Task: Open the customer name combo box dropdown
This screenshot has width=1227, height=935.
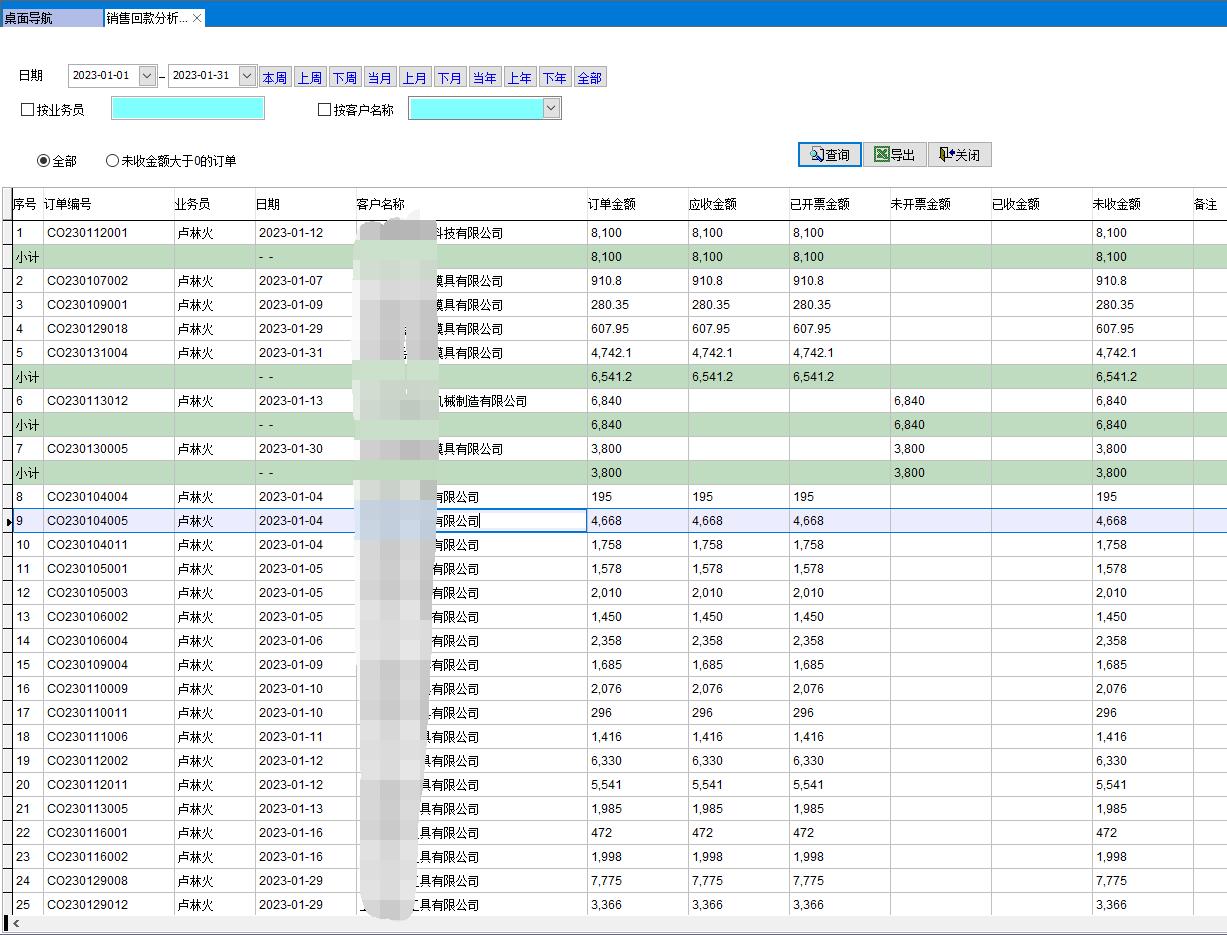Action: click(x=551, y=109)
